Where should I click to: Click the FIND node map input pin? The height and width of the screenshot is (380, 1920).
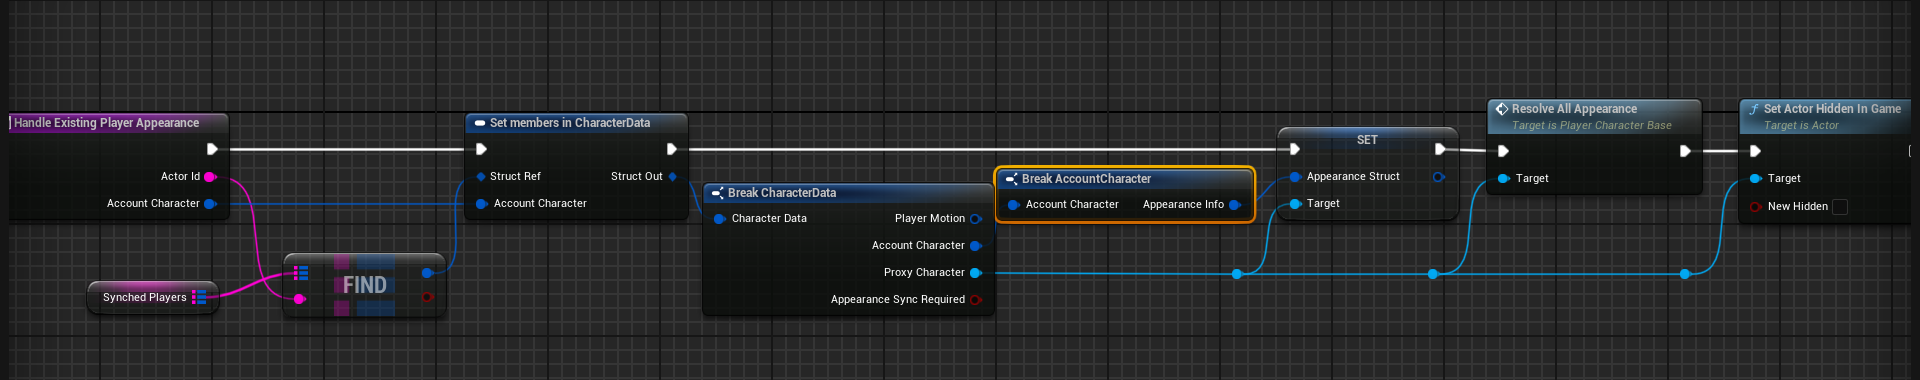pyautogui.click(x=301, y=272)
